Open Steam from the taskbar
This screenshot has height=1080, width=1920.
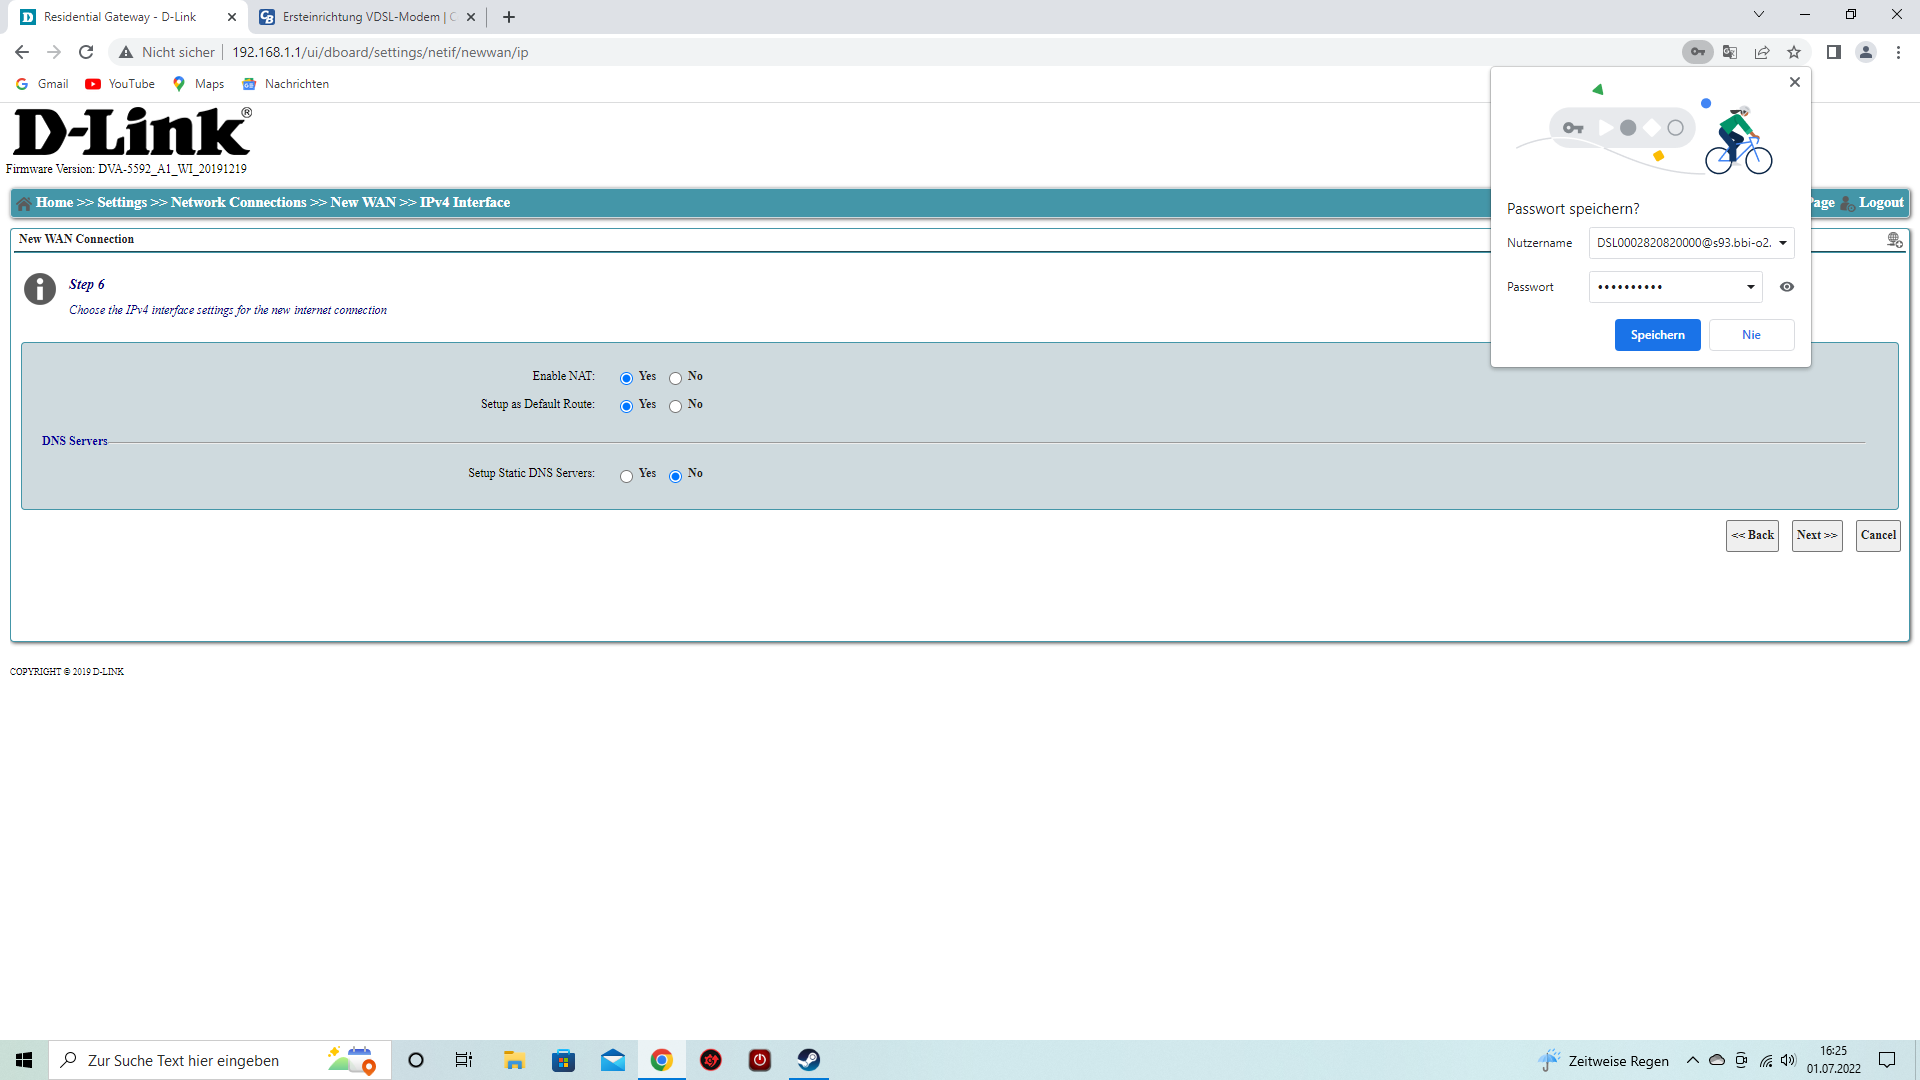(x=808, y=1060)
